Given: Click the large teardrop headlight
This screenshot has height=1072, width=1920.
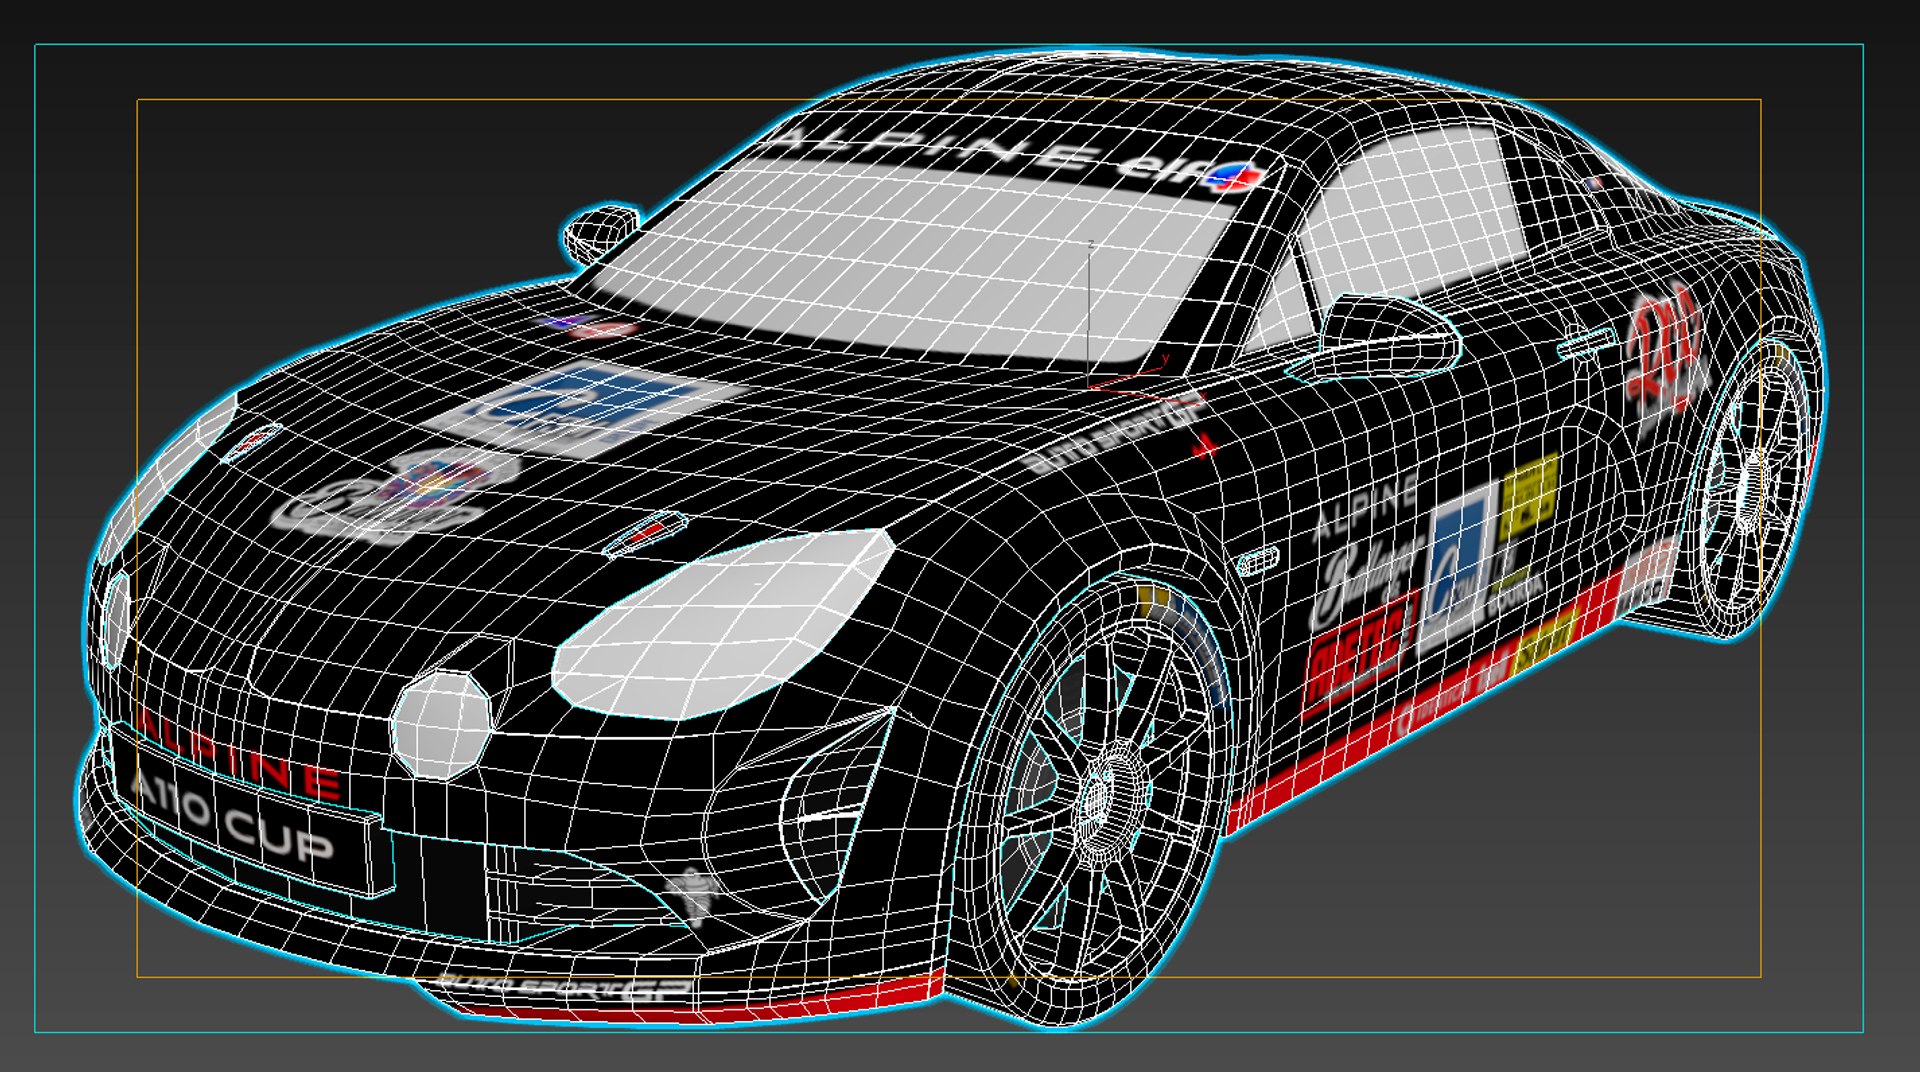Looking at the screenshot, I should click(722, 626).
